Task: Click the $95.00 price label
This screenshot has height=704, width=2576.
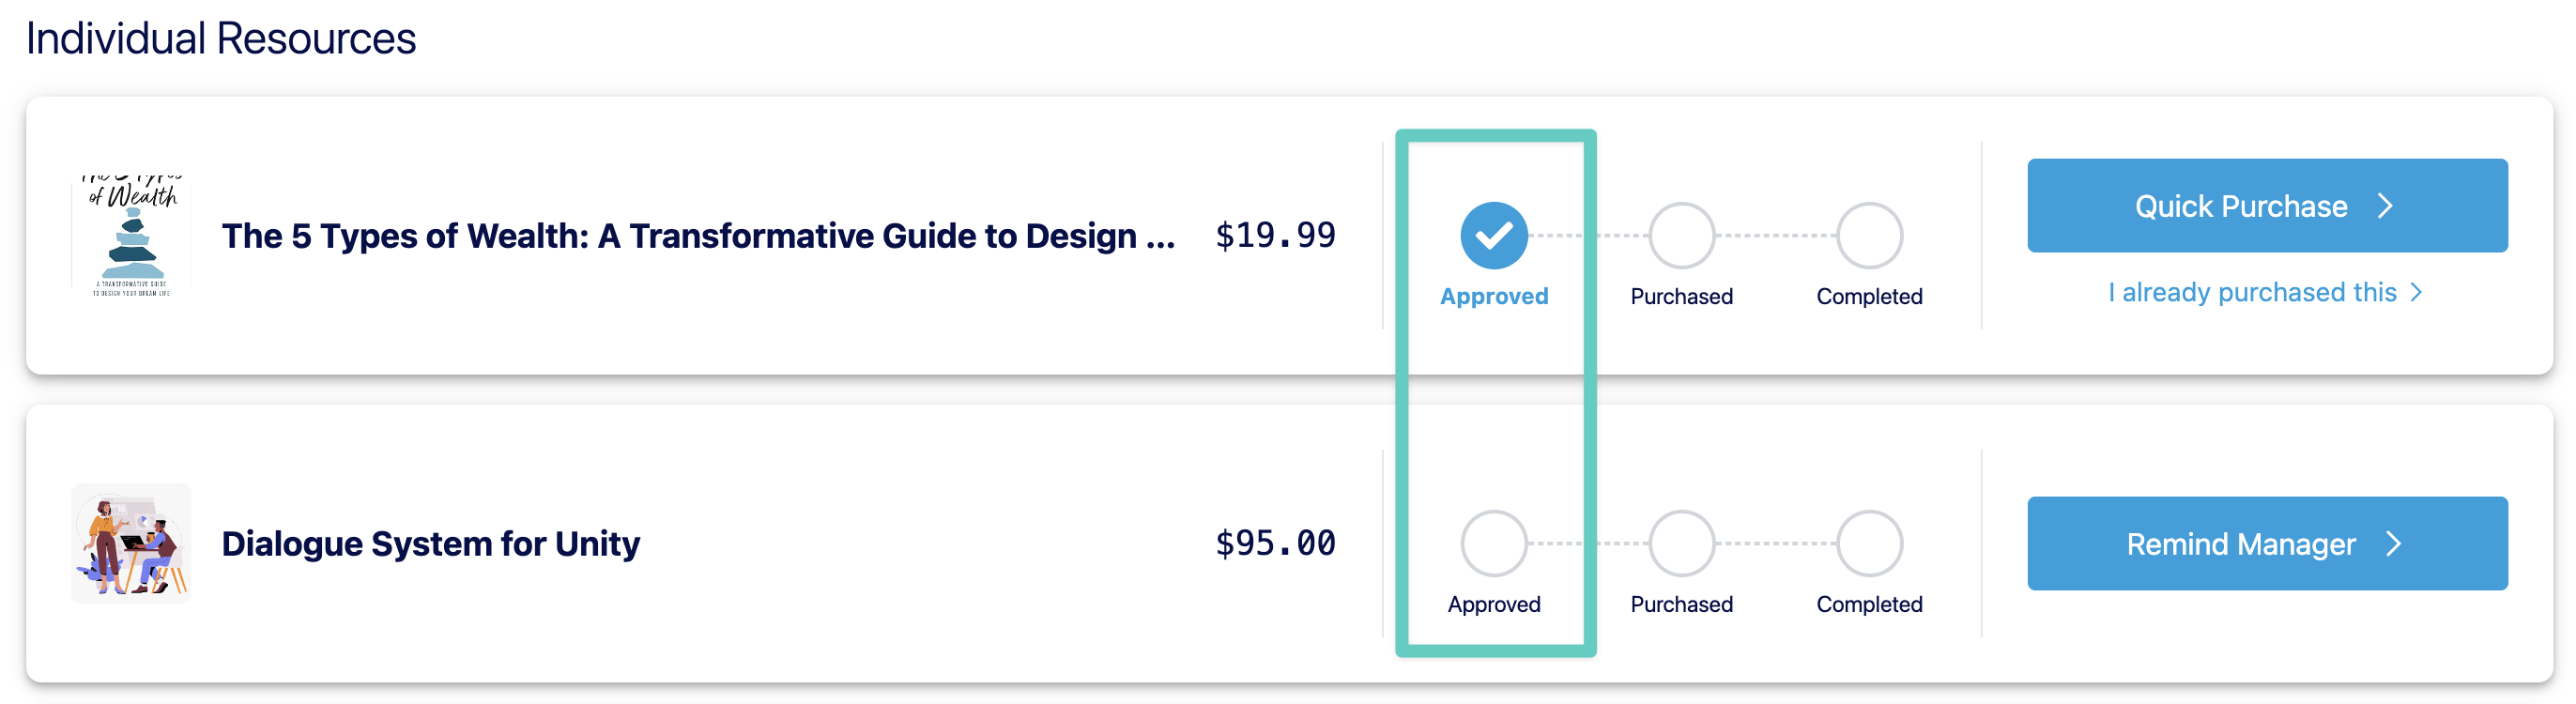Action: (x=1275, y=544)
